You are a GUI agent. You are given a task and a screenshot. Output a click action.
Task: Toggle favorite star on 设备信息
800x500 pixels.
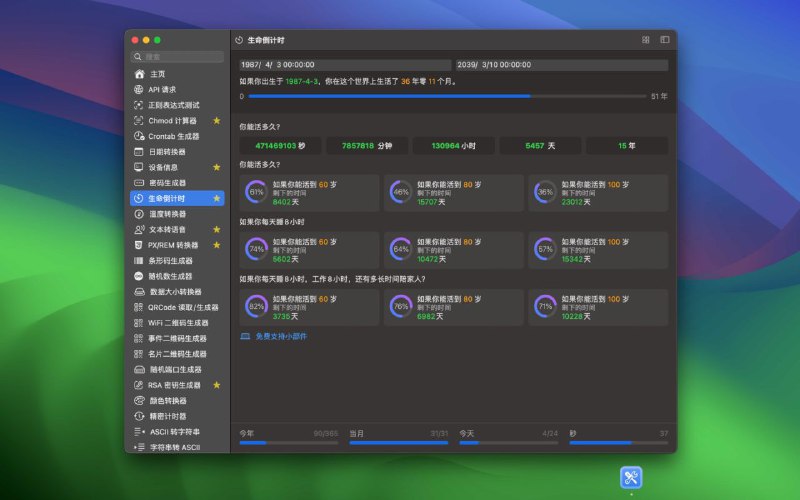tap(217, 167)
